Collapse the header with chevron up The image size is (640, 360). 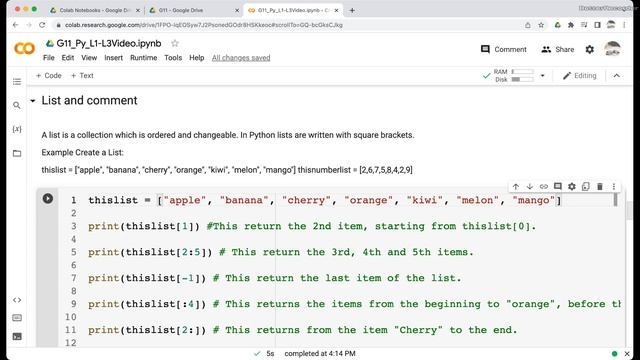click(x=617, y=76)
